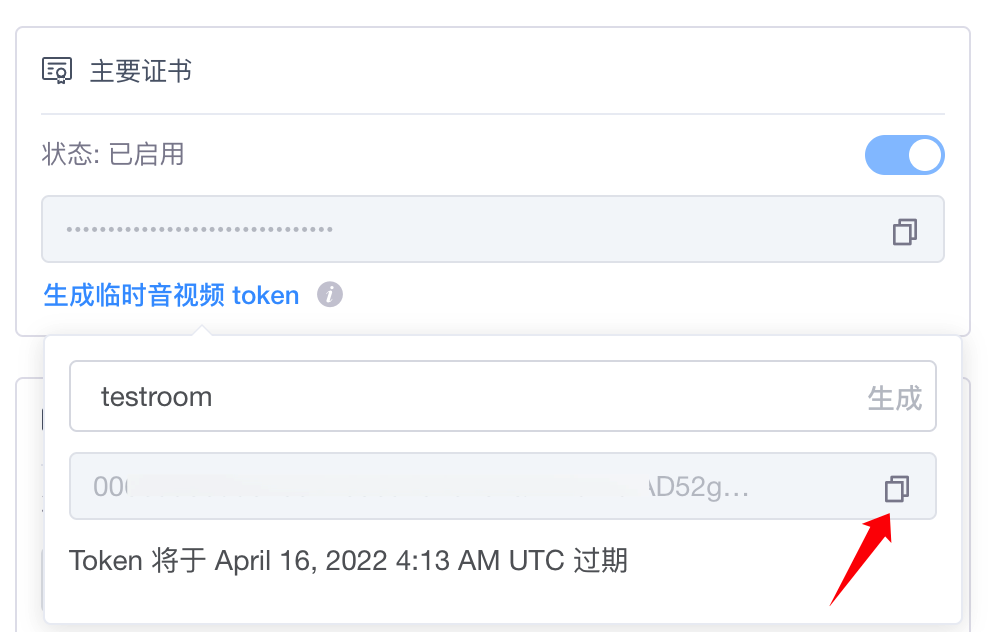Viewport: 988px width, 632px height.
Task: Click the 状态: 已启用 status label
Action: pyautogui.click(x=113, y=154)
